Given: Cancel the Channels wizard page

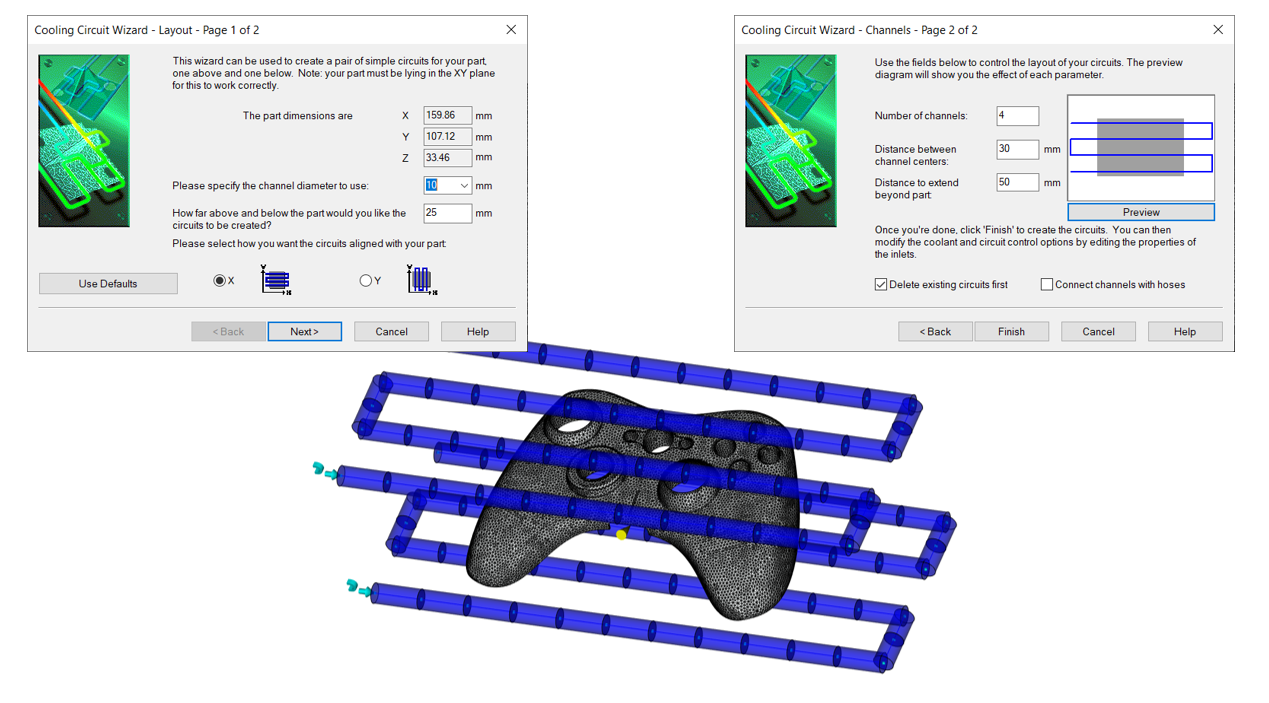Looking at the screenshot, I should (x=1098, y=332).
